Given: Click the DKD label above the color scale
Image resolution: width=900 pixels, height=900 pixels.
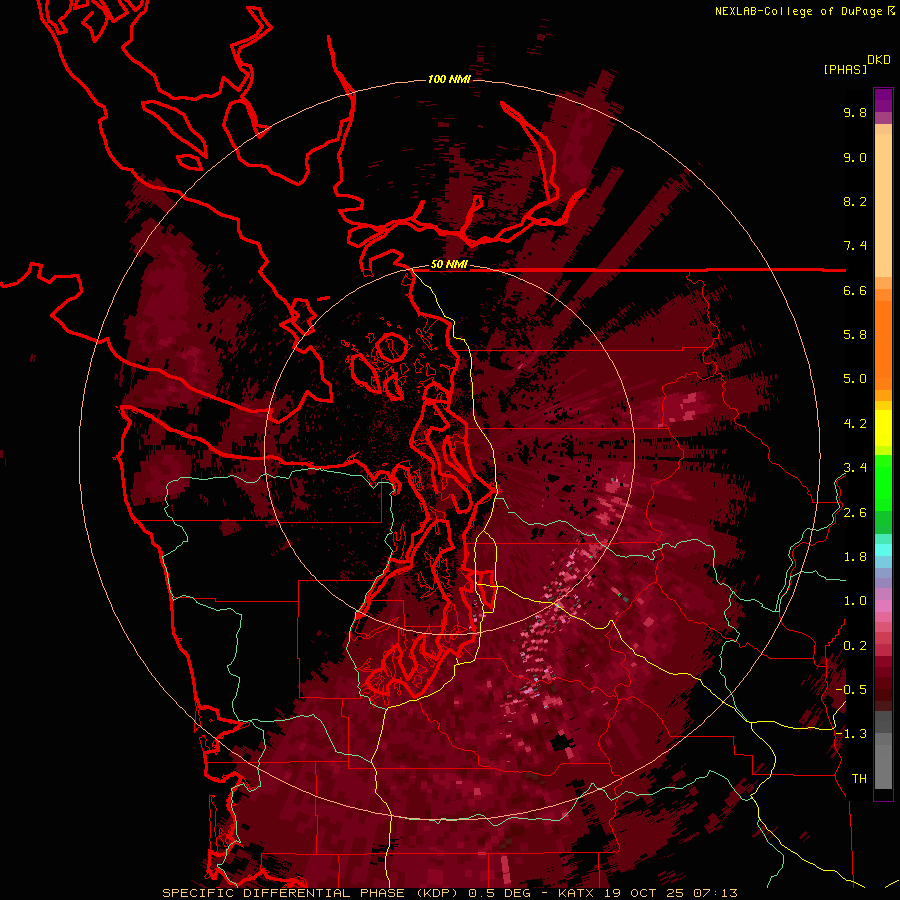Looking at the screenshot, I should [879, 60].
